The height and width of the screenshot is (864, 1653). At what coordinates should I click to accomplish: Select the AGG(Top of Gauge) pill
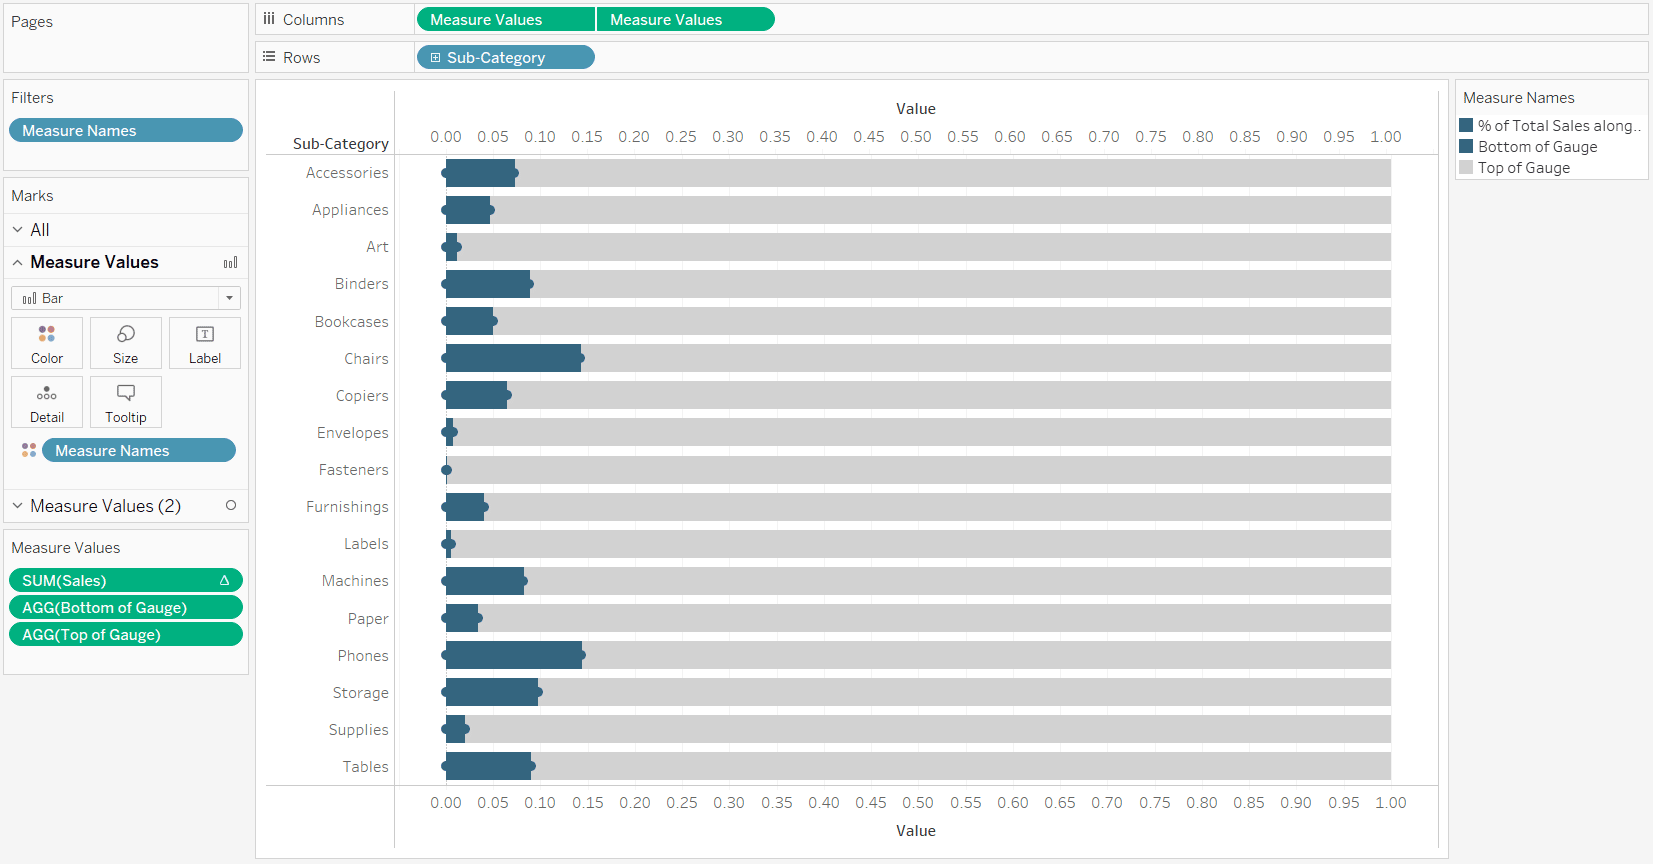pos(125,634)
